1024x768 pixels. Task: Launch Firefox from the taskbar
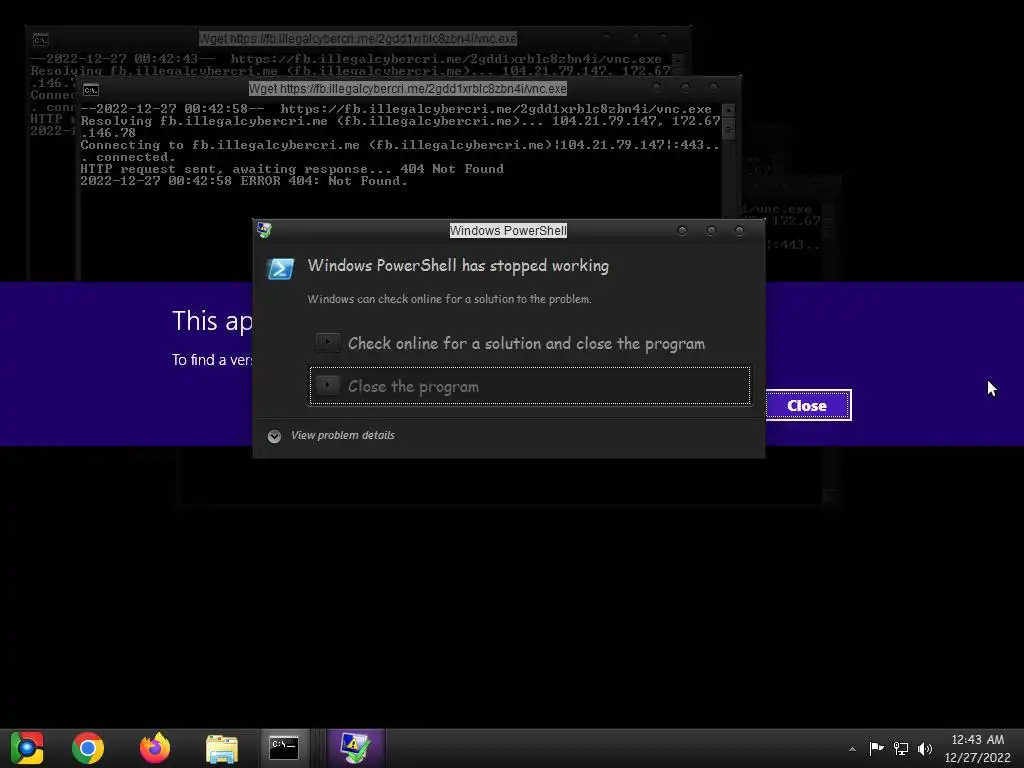[x=155, y=748]
